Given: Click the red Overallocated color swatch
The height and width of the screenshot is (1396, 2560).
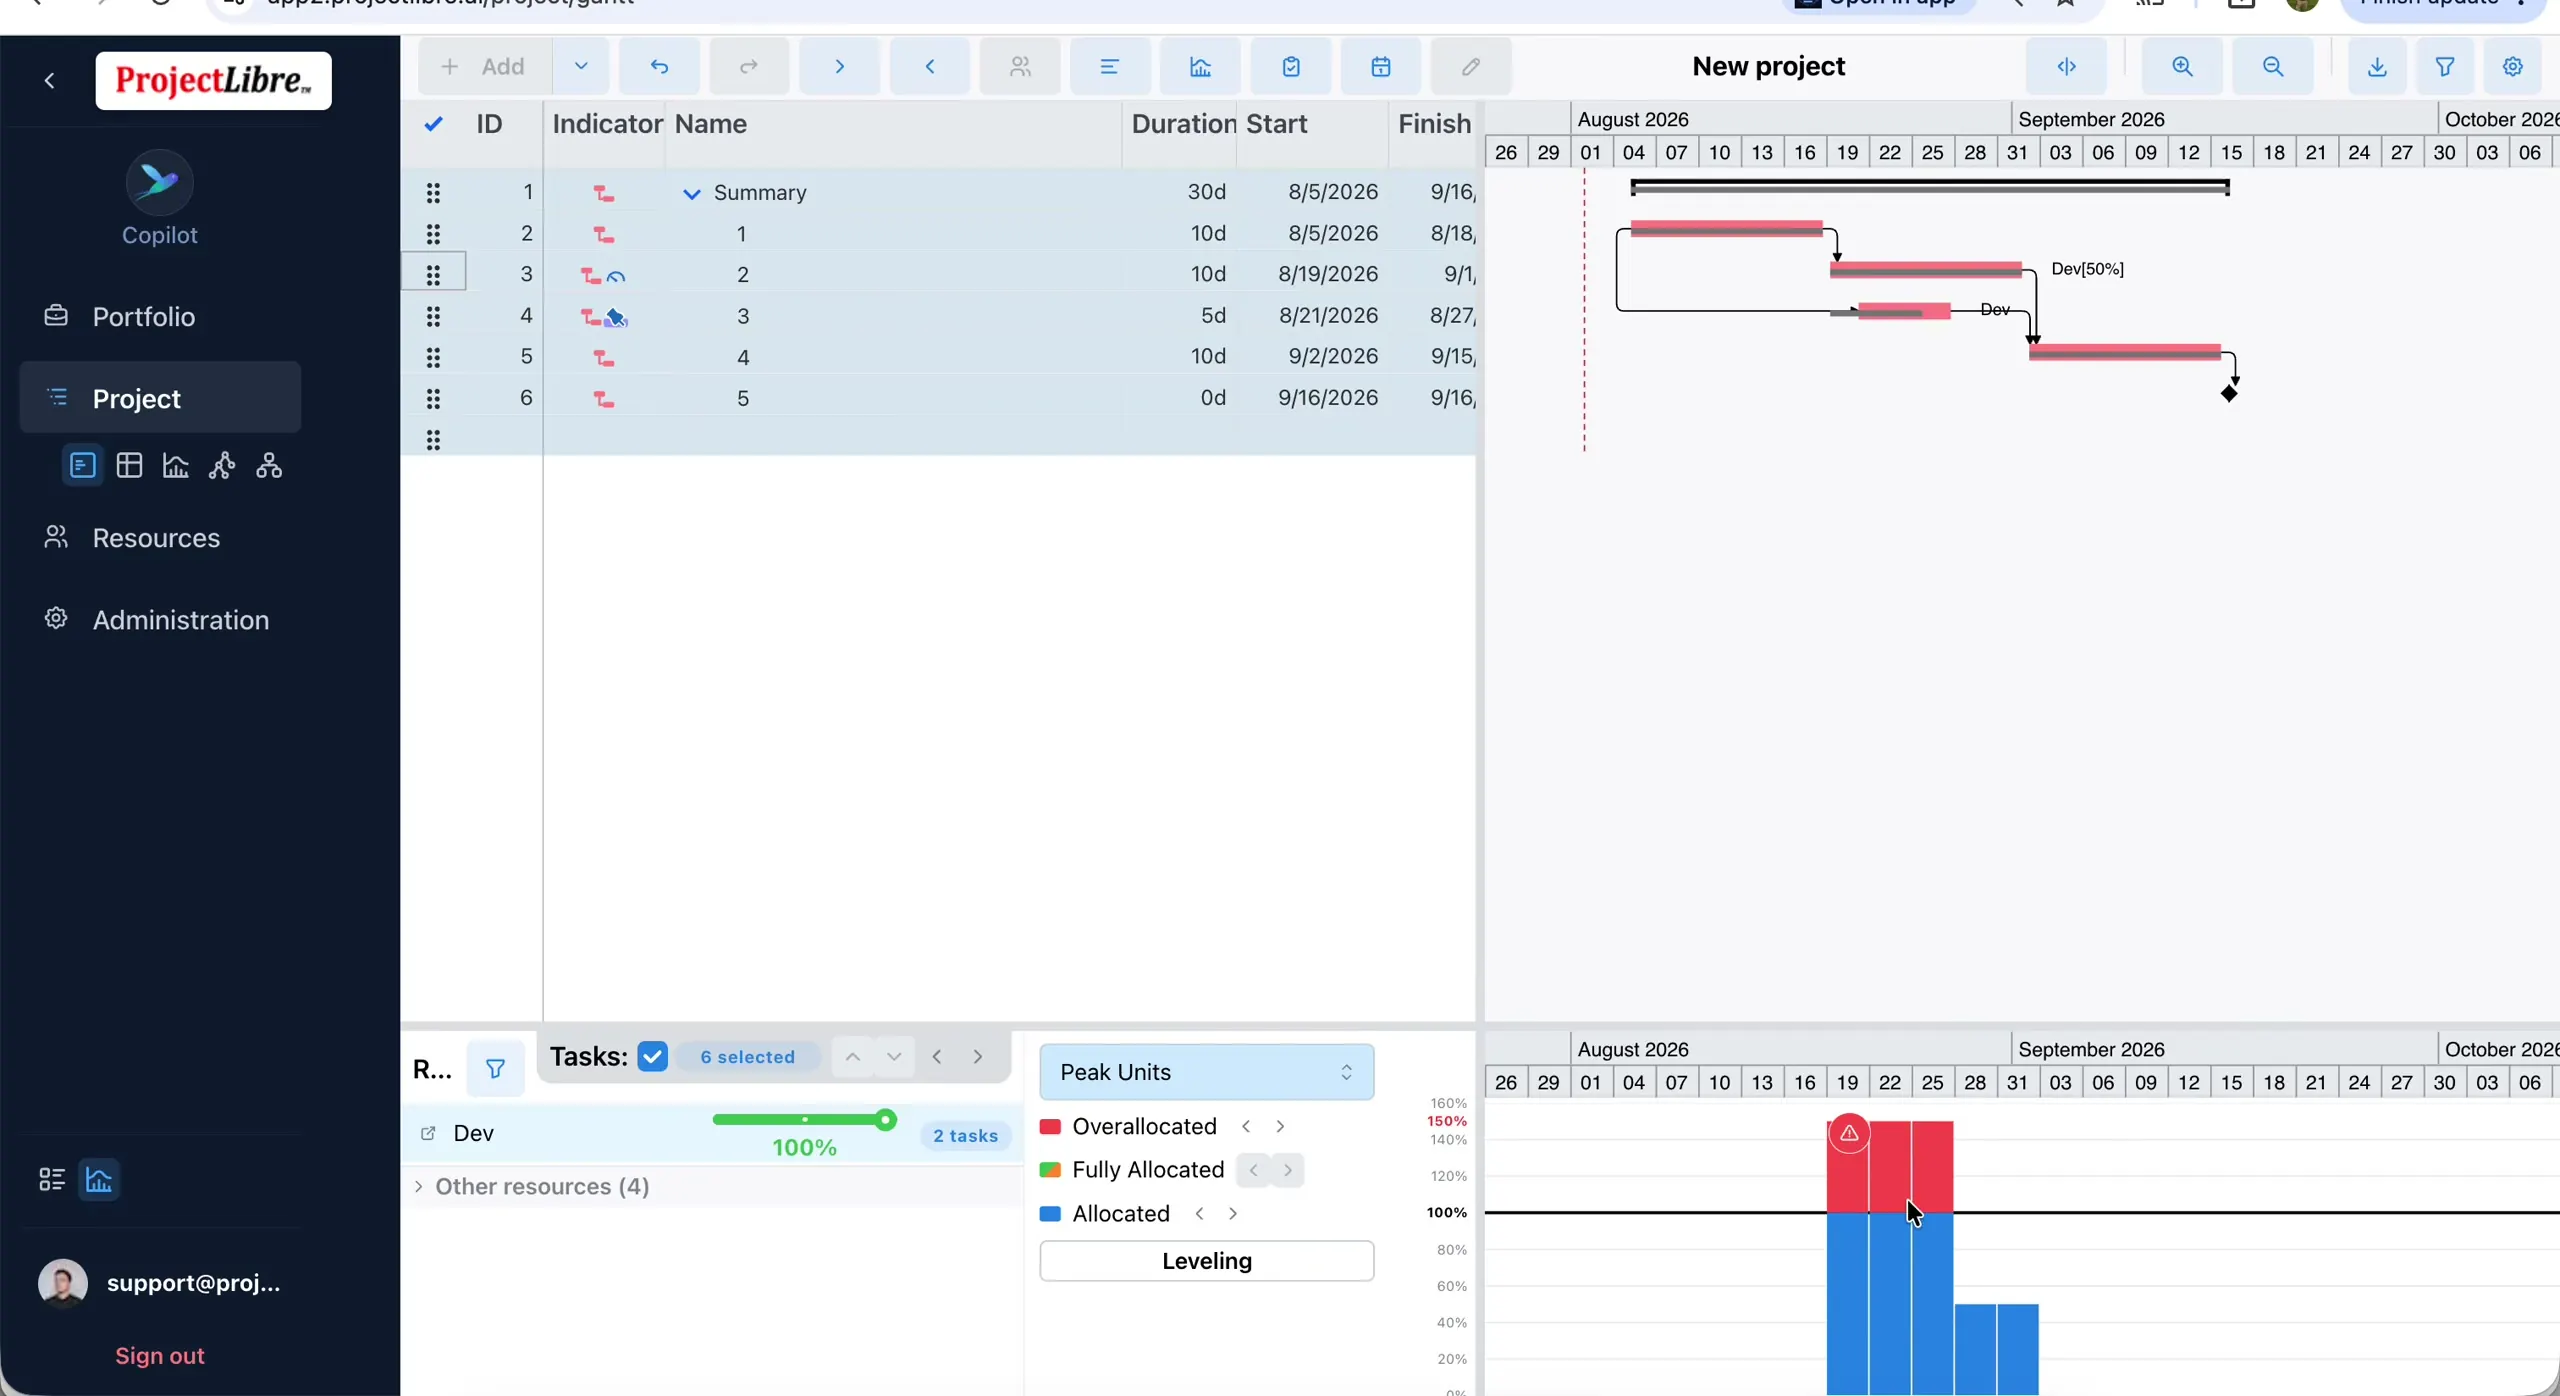Looking at the screenshot, I should coord(1050,1127).
